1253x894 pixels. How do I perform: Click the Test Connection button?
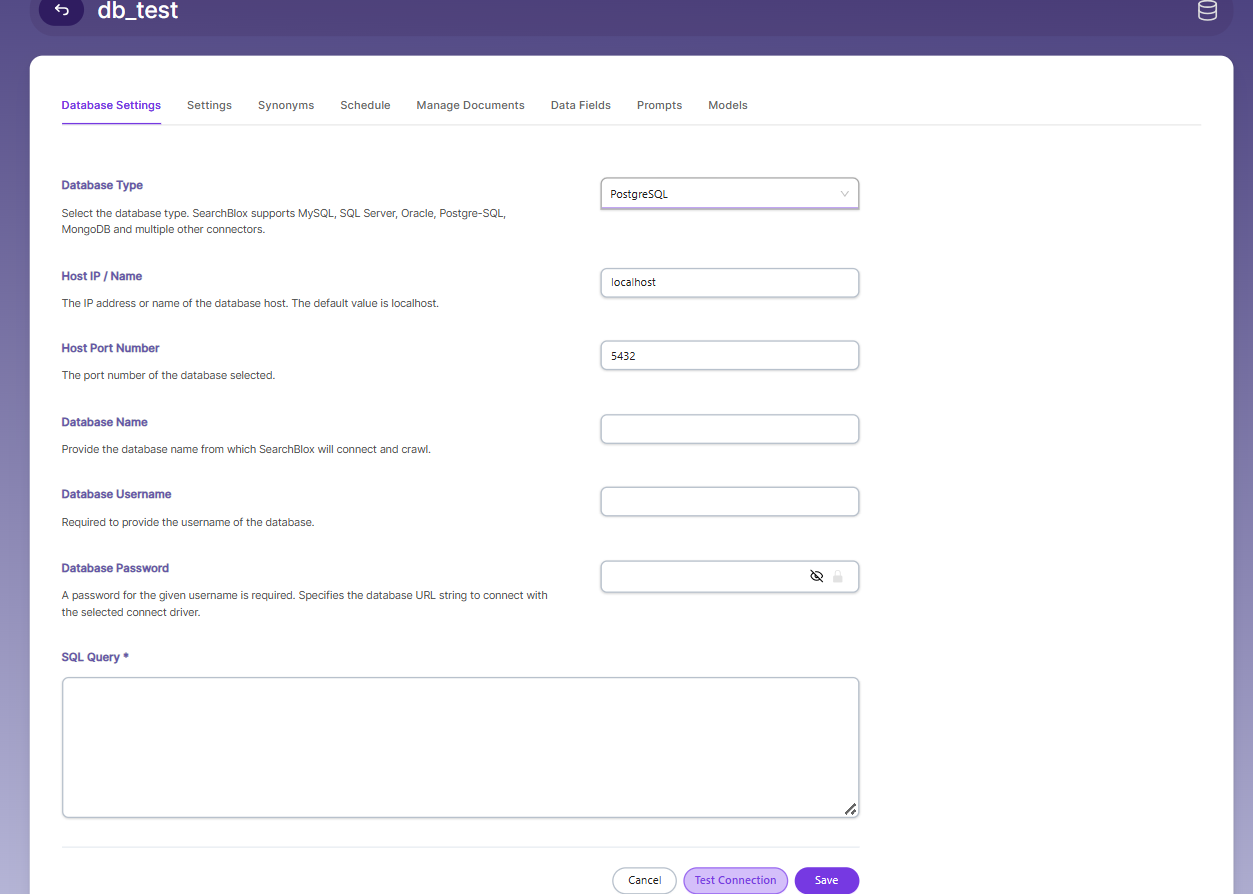pos(735,880)
